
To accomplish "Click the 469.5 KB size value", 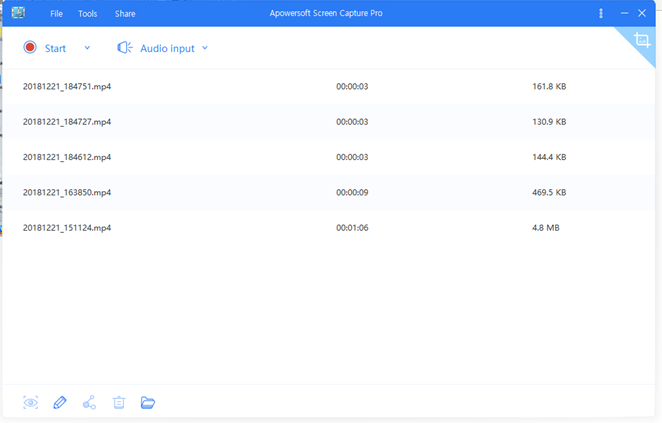I will tap(549, 193).
